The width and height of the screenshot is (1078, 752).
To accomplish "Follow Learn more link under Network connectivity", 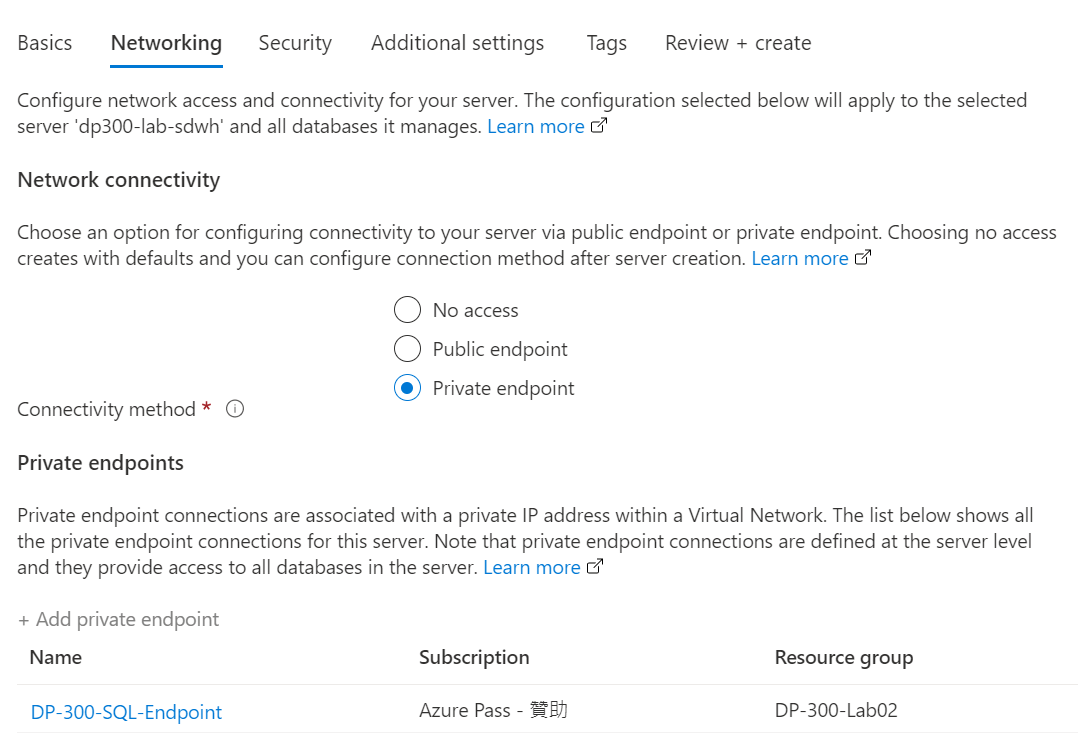I will 799,259.
